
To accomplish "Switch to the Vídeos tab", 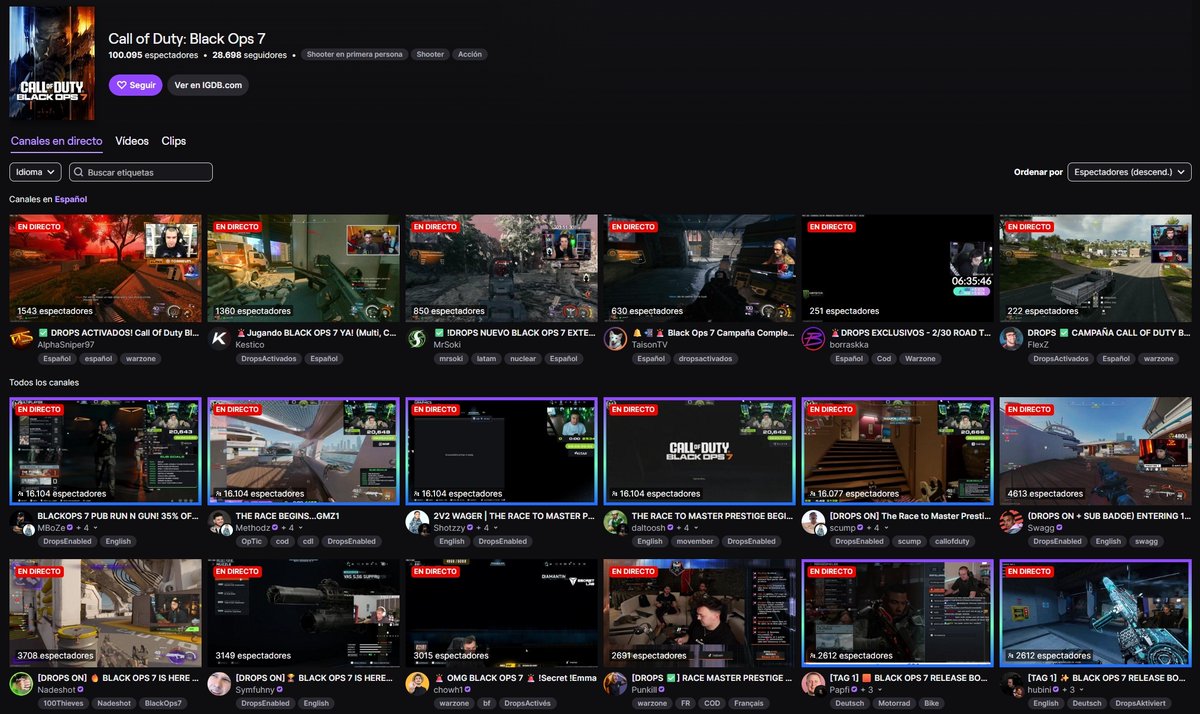I will (x=132, y=141).
